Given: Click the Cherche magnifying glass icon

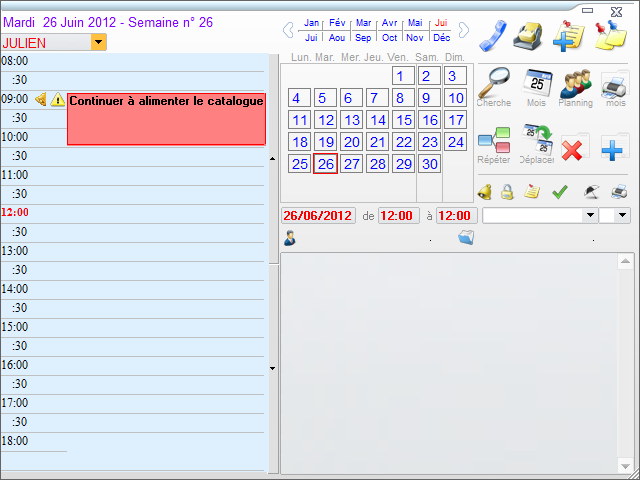Looking at the screenshot, I should coord(493,83).
